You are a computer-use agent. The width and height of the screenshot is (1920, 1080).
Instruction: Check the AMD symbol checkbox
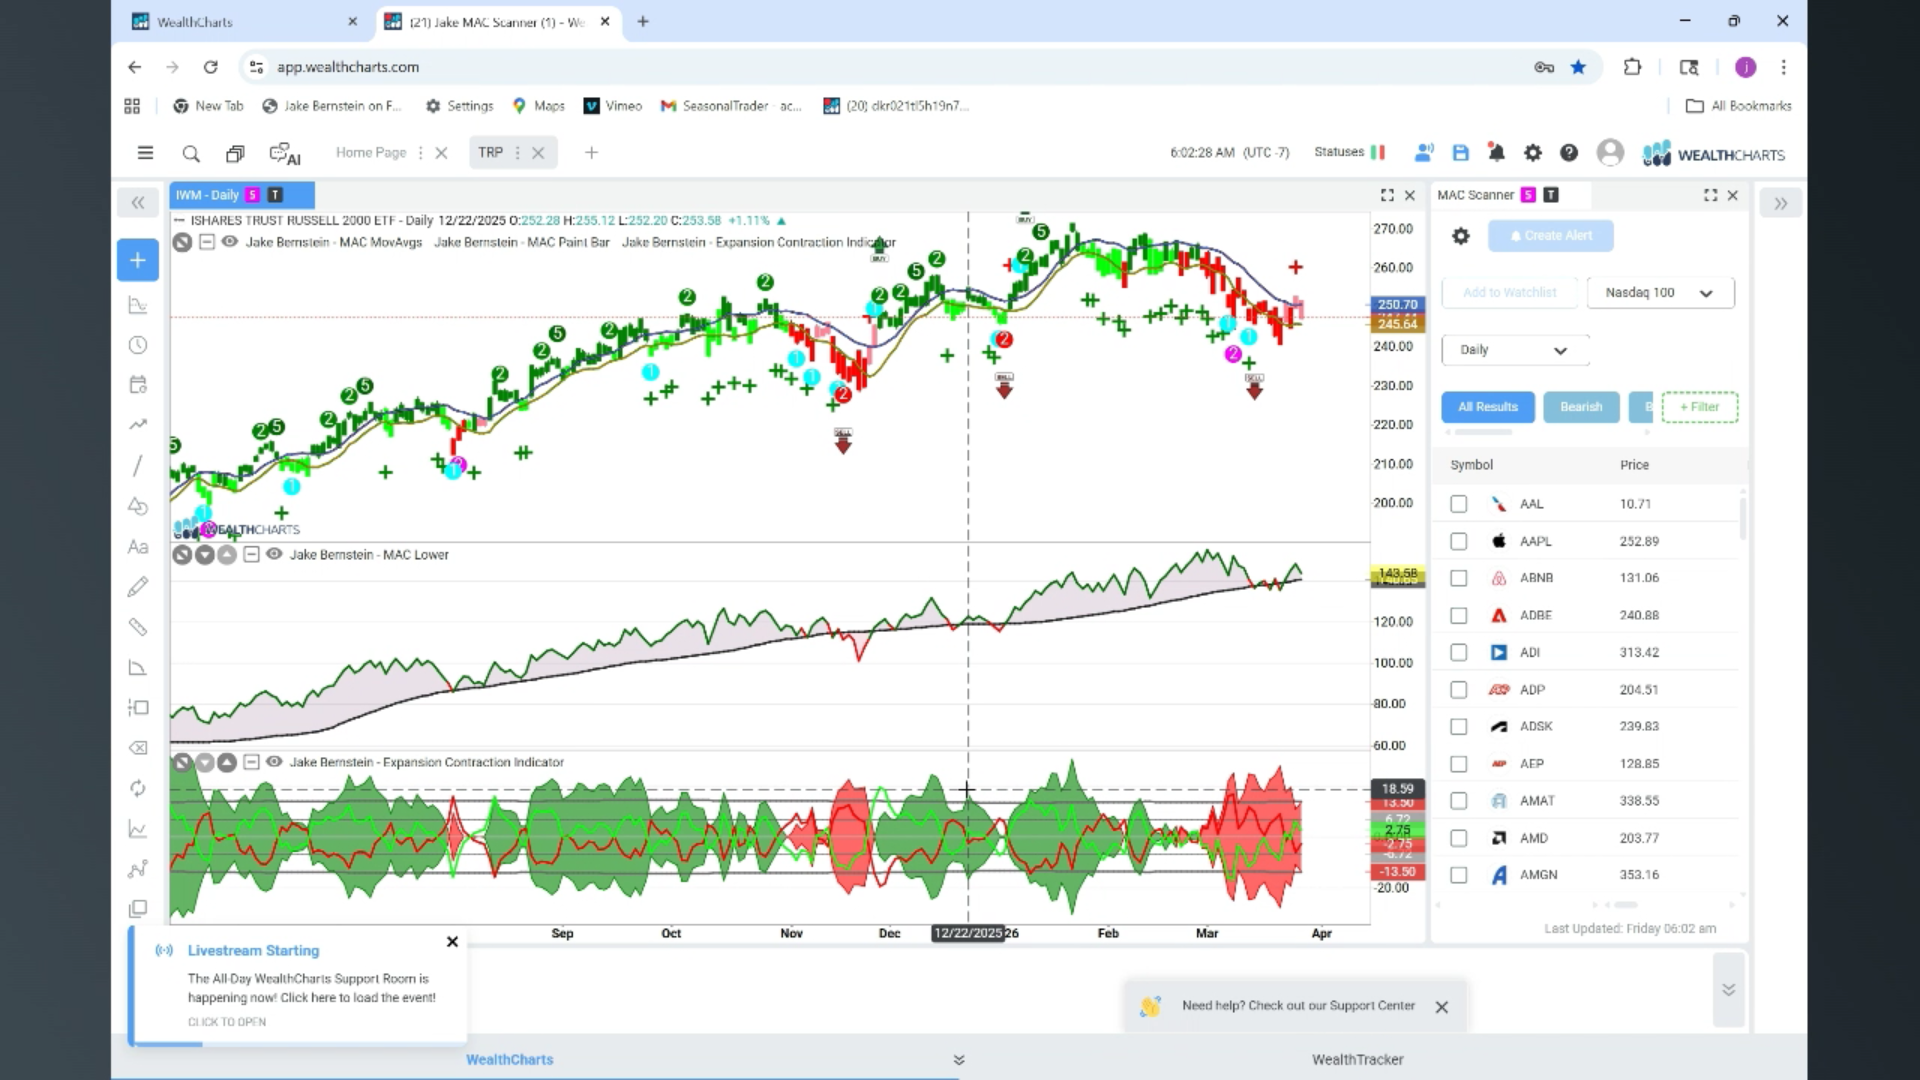pyautogui.click(x=1459, y=838)
